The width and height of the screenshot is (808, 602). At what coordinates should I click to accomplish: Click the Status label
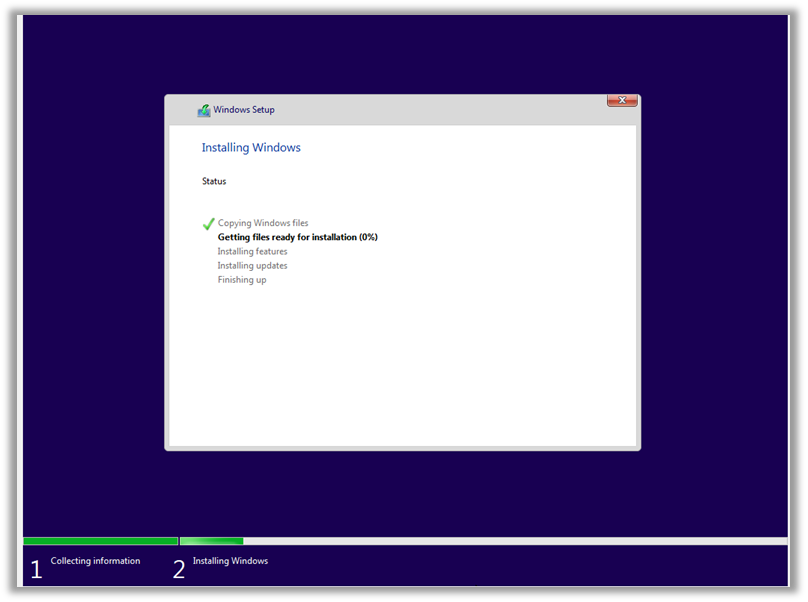pyautogui.click(x=214, y=181)
